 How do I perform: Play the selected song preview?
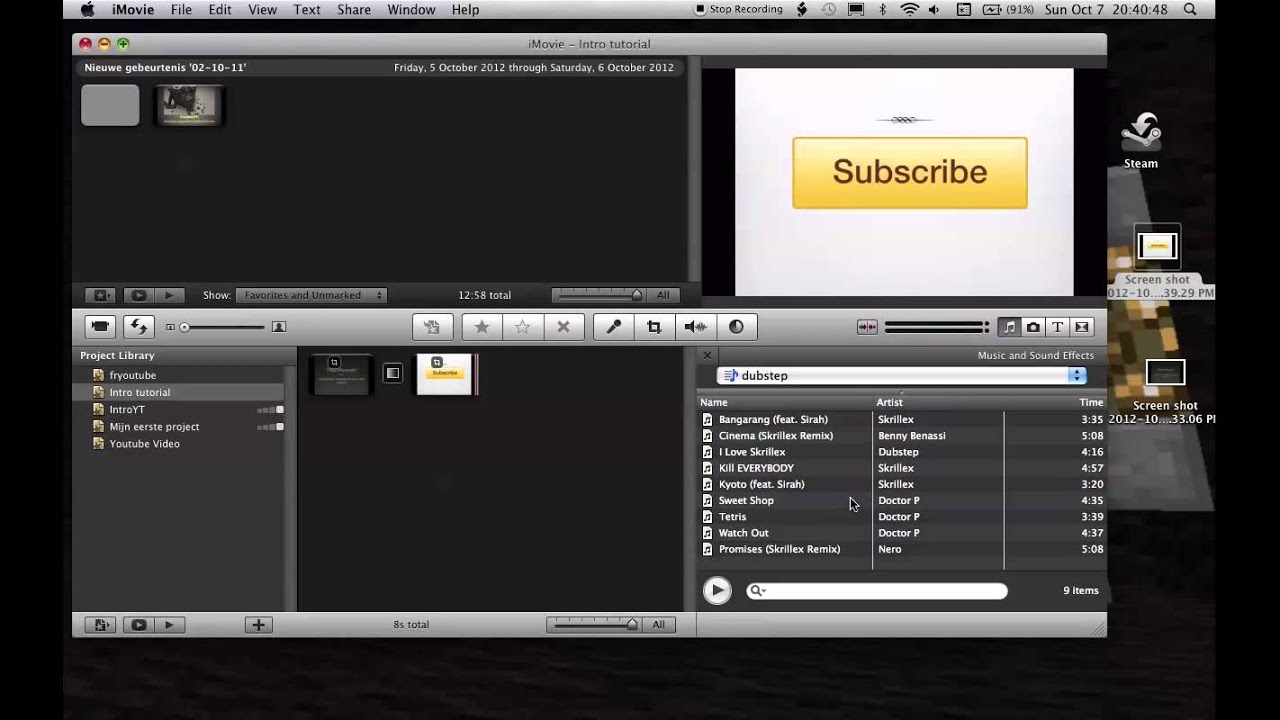tap(716, 591)
